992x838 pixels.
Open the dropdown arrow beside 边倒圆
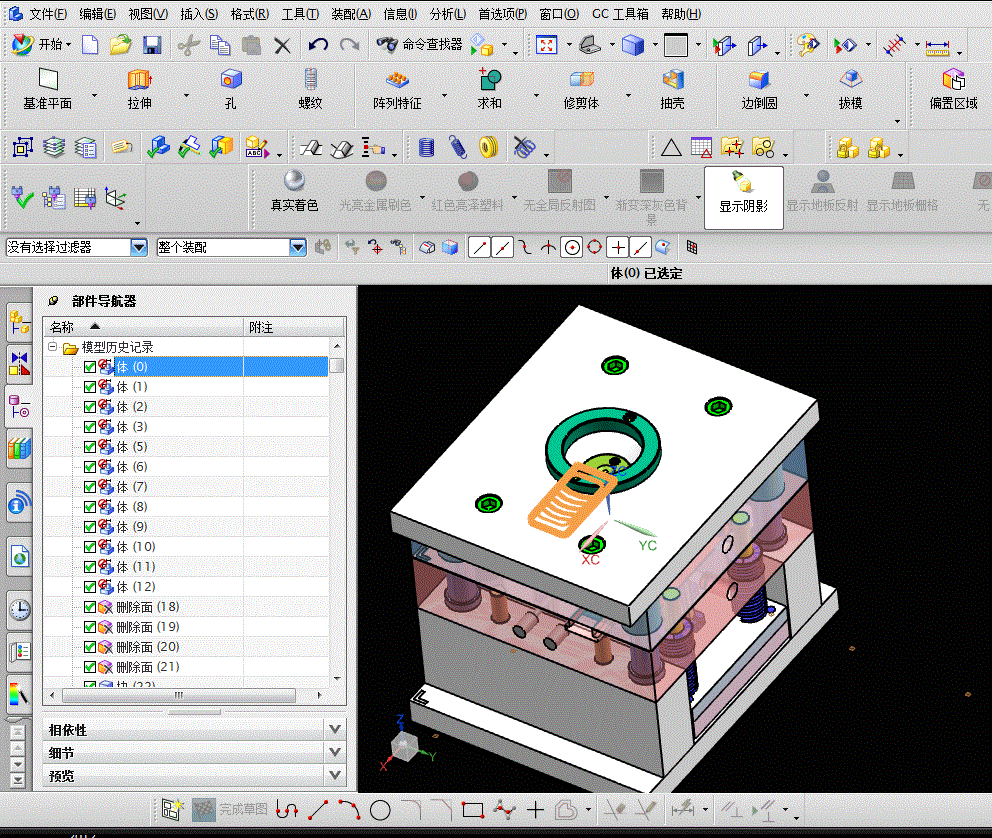click(806, 96)
